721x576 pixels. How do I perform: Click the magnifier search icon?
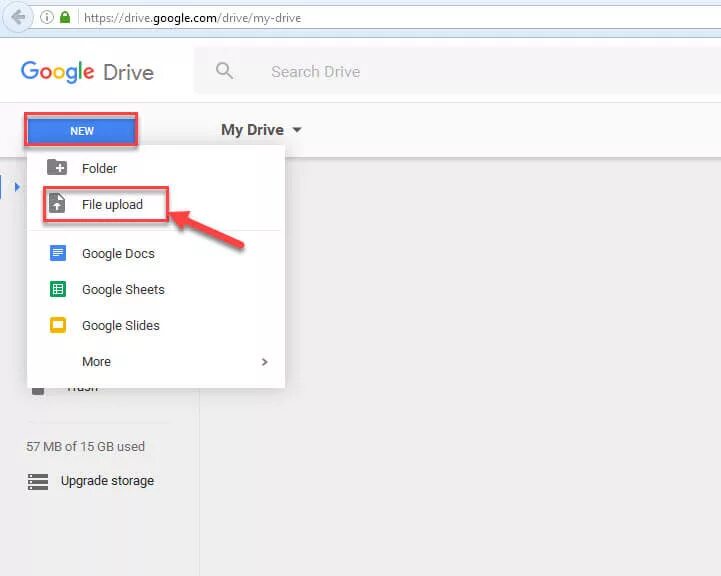pos(224,71)
